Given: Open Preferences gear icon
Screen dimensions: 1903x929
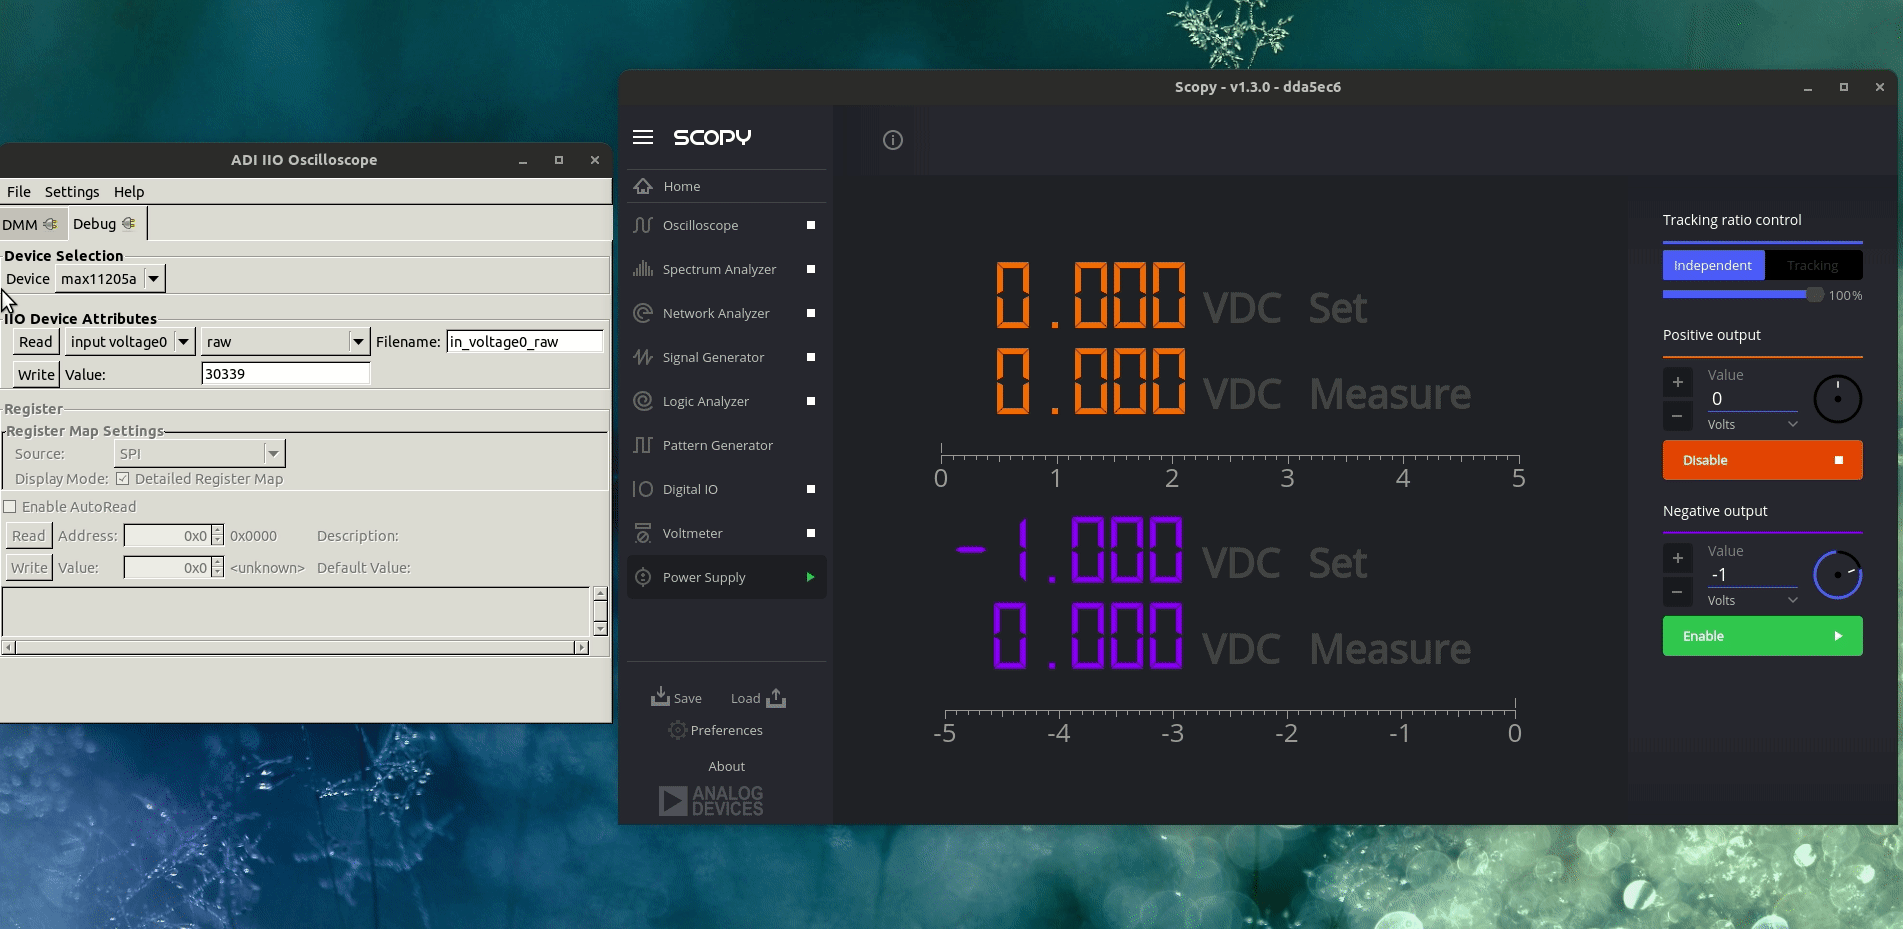Looking at the screenshot, I should [677, 730].
